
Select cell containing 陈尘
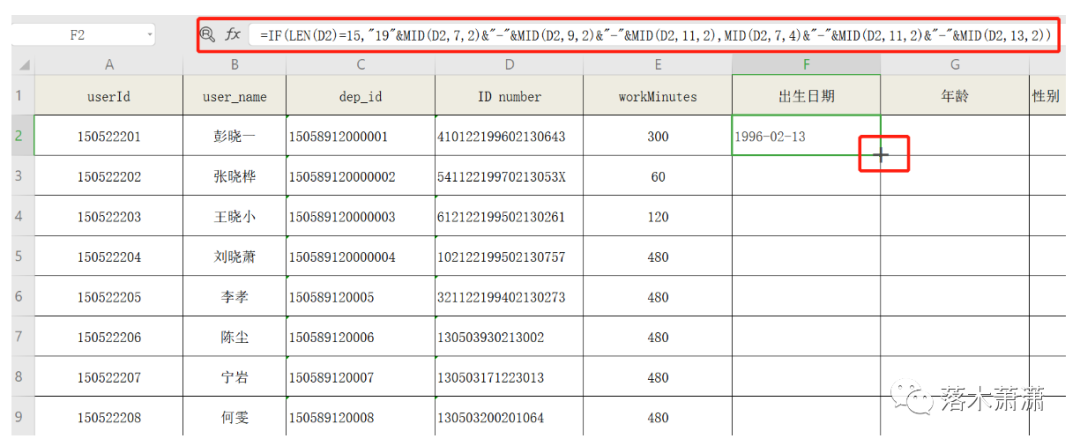(x=234, y=337)
